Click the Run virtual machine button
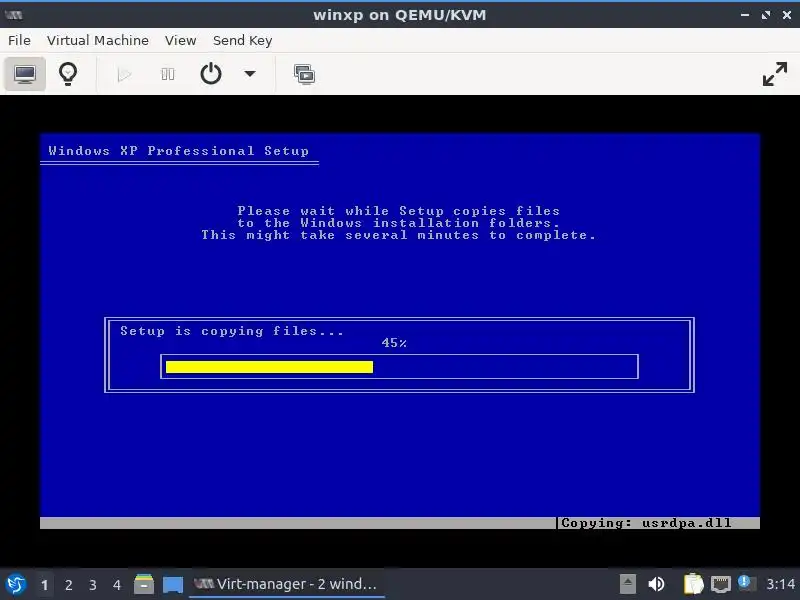This screenshot has height=600, width=800. (124, 74)
